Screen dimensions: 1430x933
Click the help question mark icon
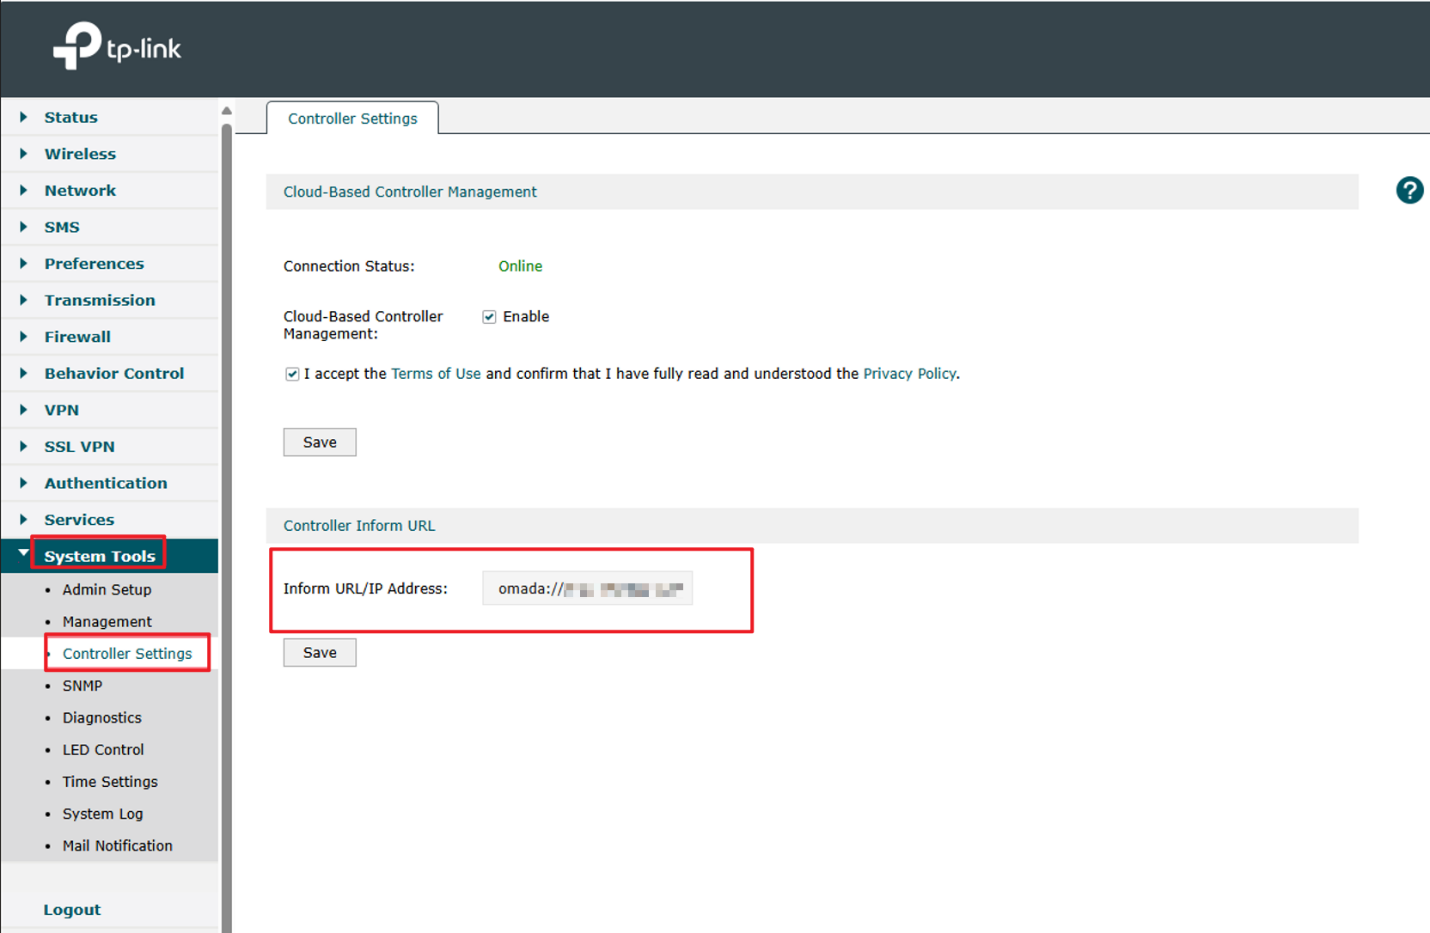(1409, 190)
